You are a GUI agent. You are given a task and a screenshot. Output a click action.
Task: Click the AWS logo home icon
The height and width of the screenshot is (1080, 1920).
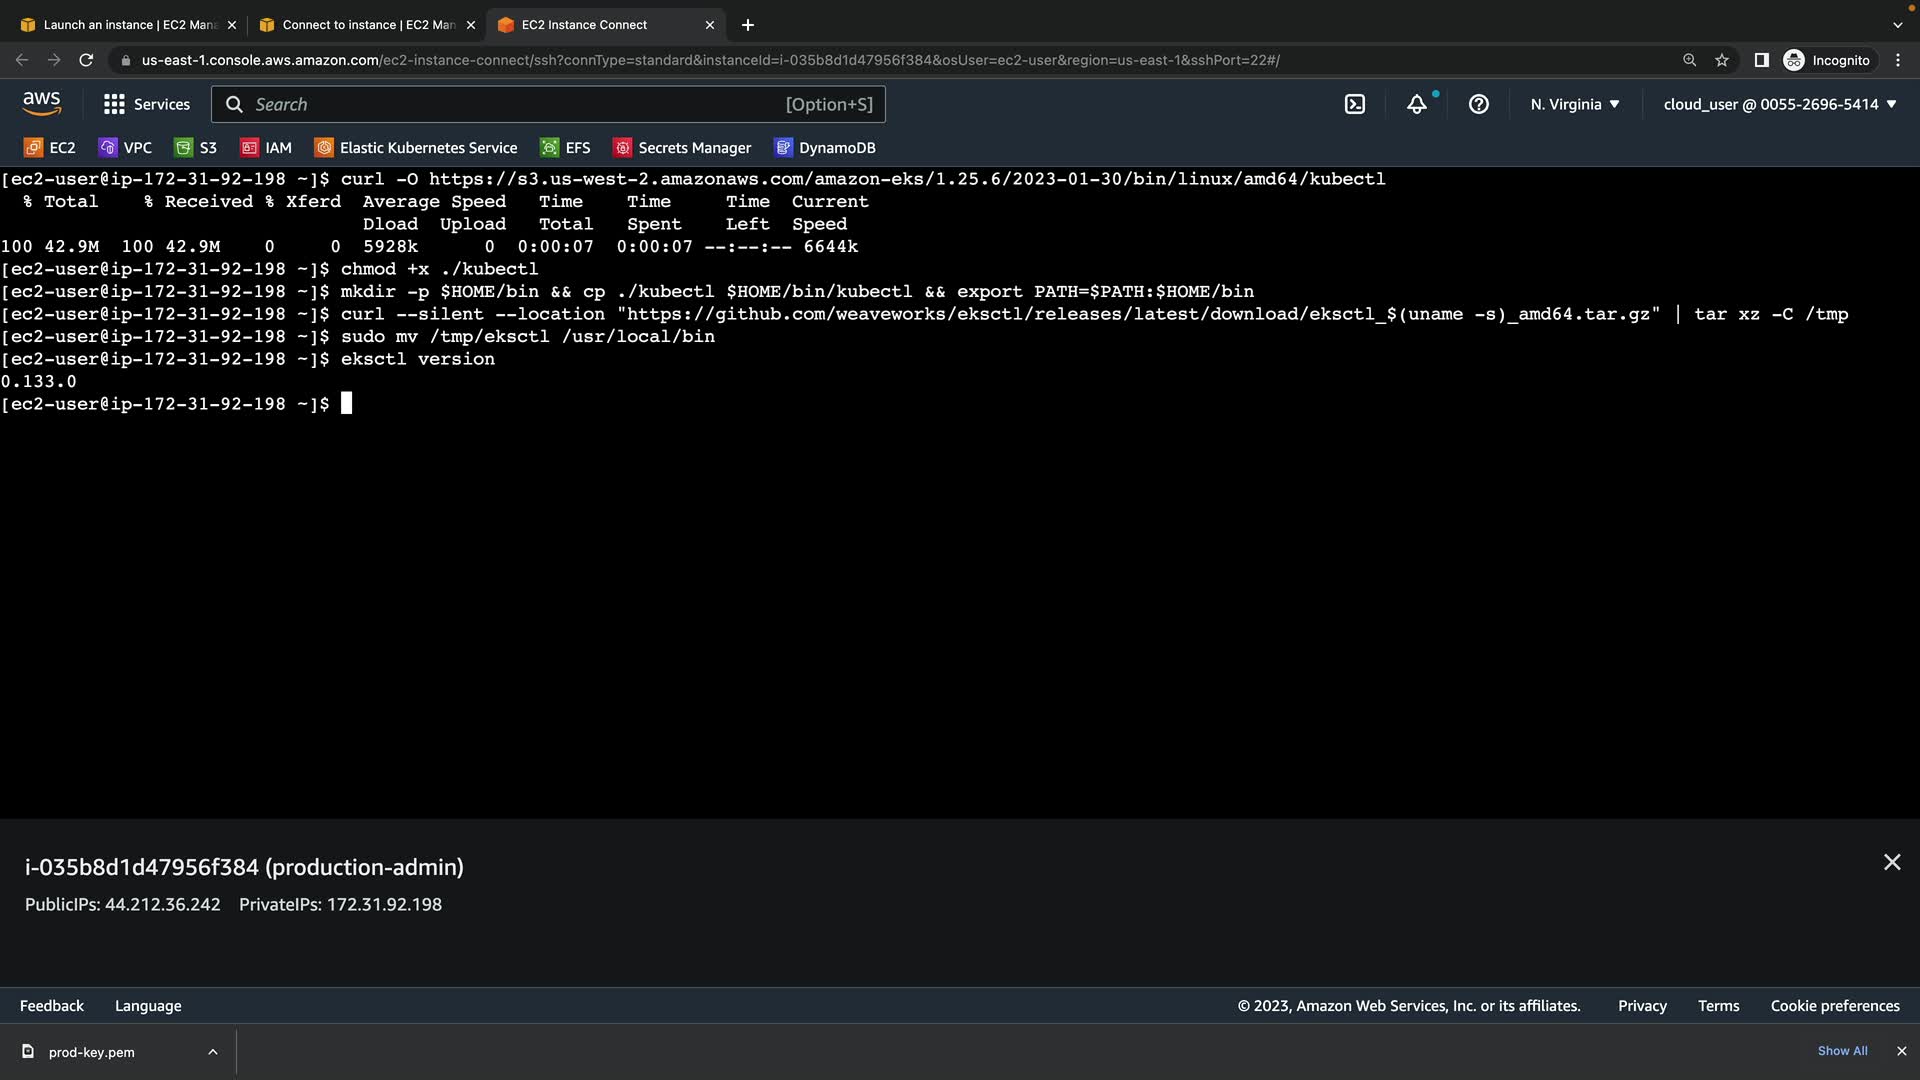coord(41,103)
